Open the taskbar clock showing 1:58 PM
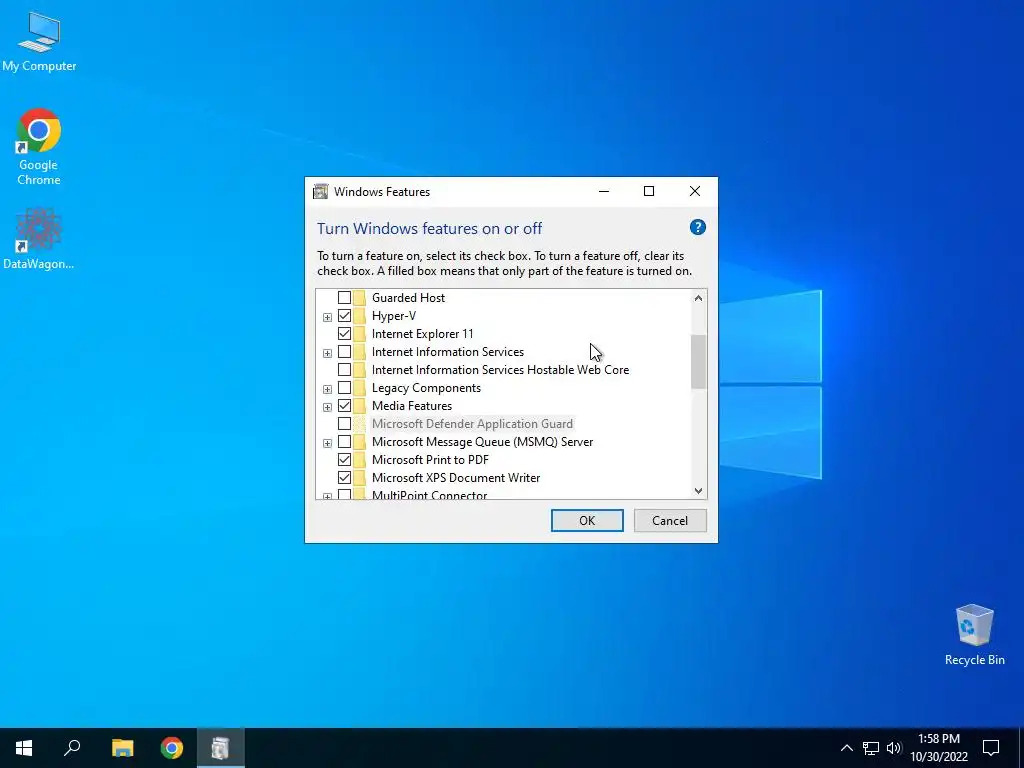Image resolution: width=1024 pixels, height=768 pixels. click(x=939, y=748)
